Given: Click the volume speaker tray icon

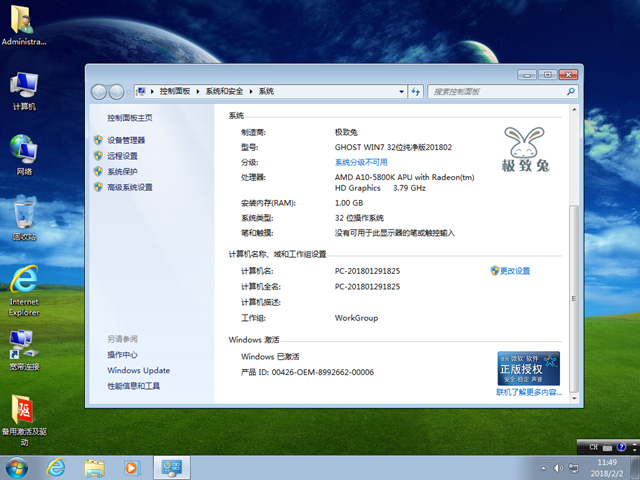Looking at the screenshot, I should point(558,468).
